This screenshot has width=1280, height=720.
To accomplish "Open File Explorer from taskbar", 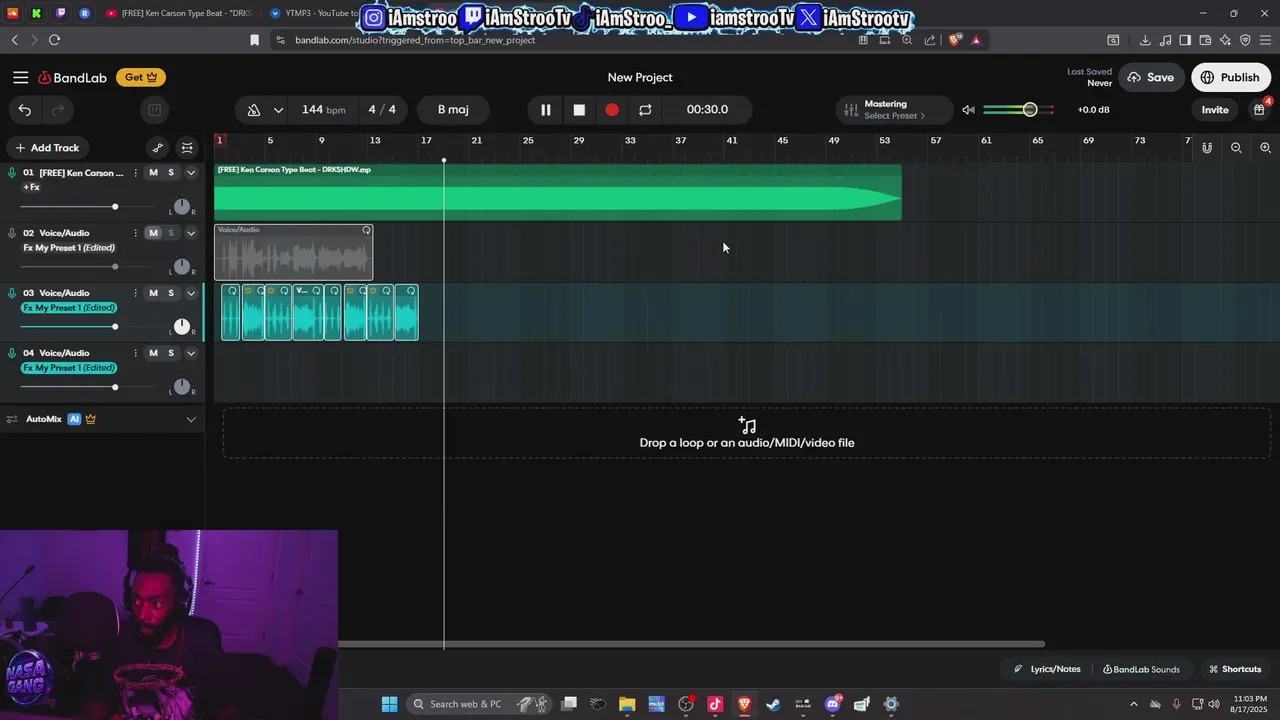I will point(627,704).
